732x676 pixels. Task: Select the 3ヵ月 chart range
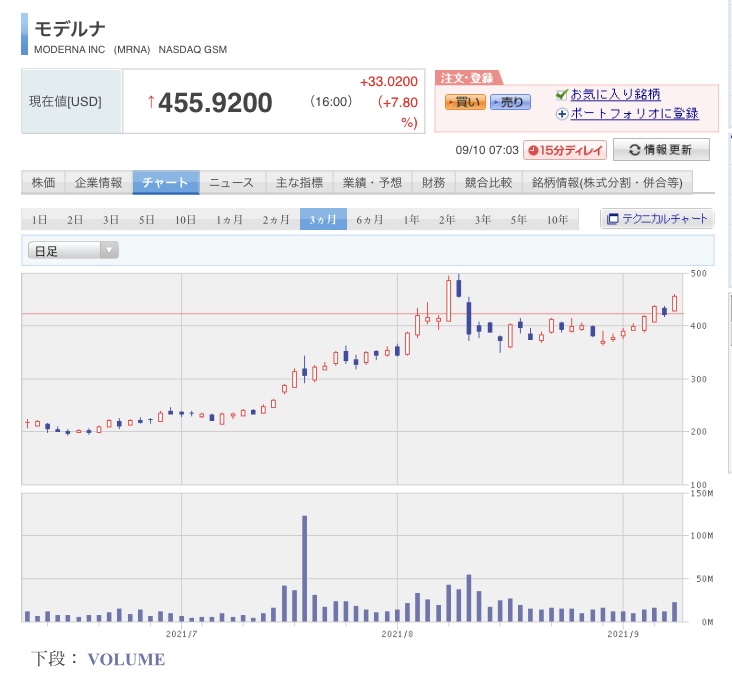tap(323, 219)
